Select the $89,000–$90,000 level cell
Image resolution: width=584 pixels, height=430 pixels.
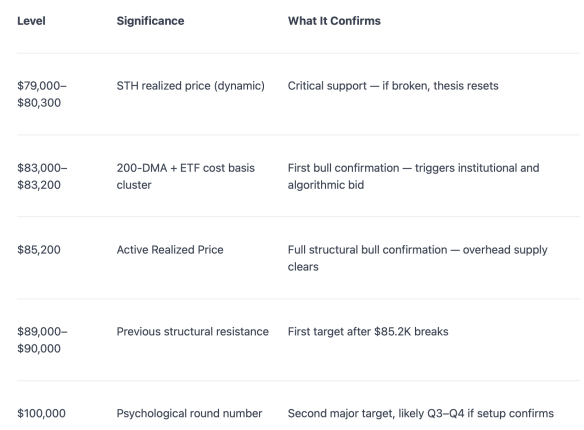[42, 340]
